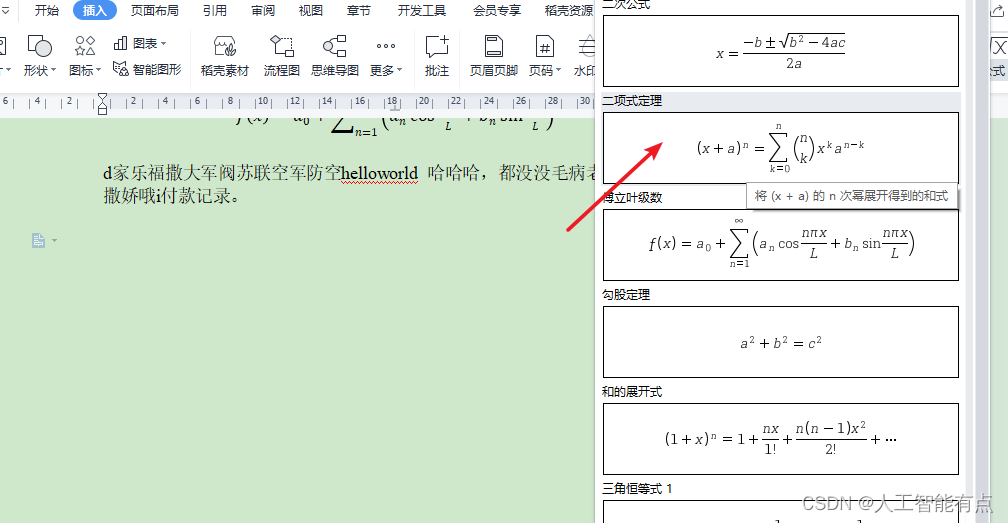
Task: Open the 审阅 tab
Action: pos(263,10)
